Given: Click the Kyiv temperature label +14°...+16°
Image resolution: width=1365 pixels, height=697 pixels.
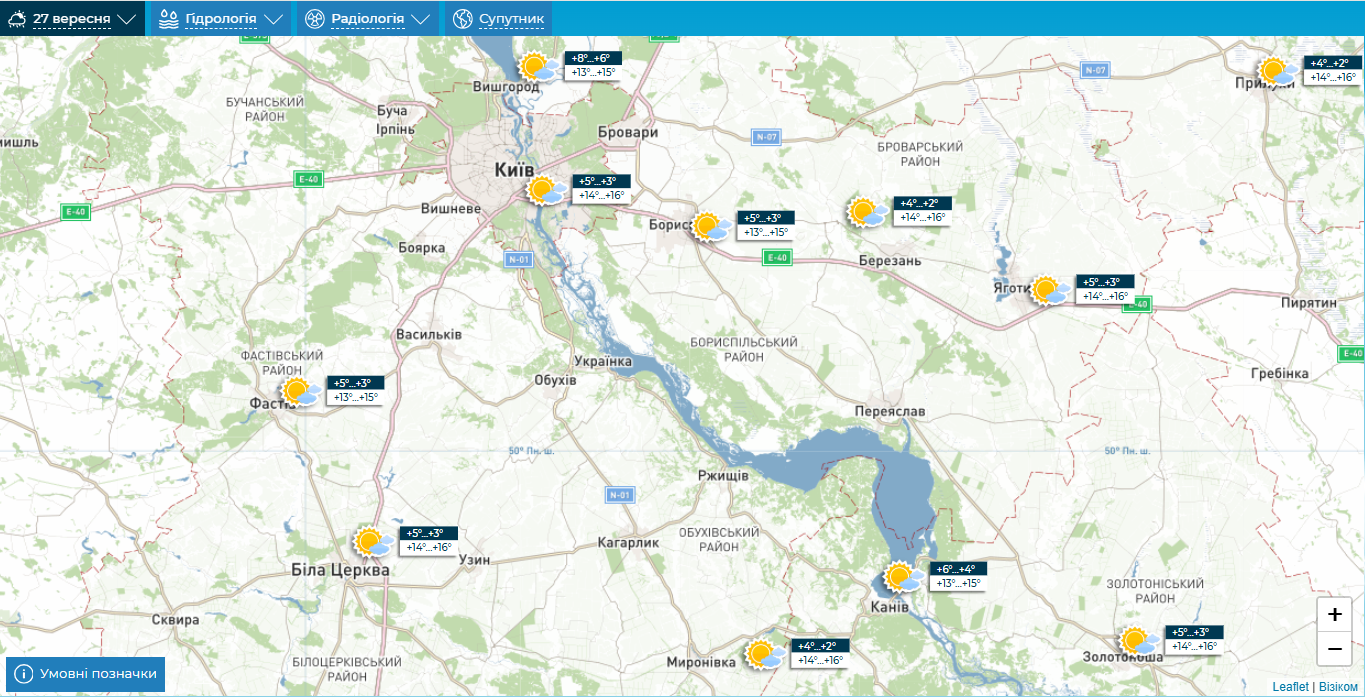Looking at the screenshot, I should [601, 195].
